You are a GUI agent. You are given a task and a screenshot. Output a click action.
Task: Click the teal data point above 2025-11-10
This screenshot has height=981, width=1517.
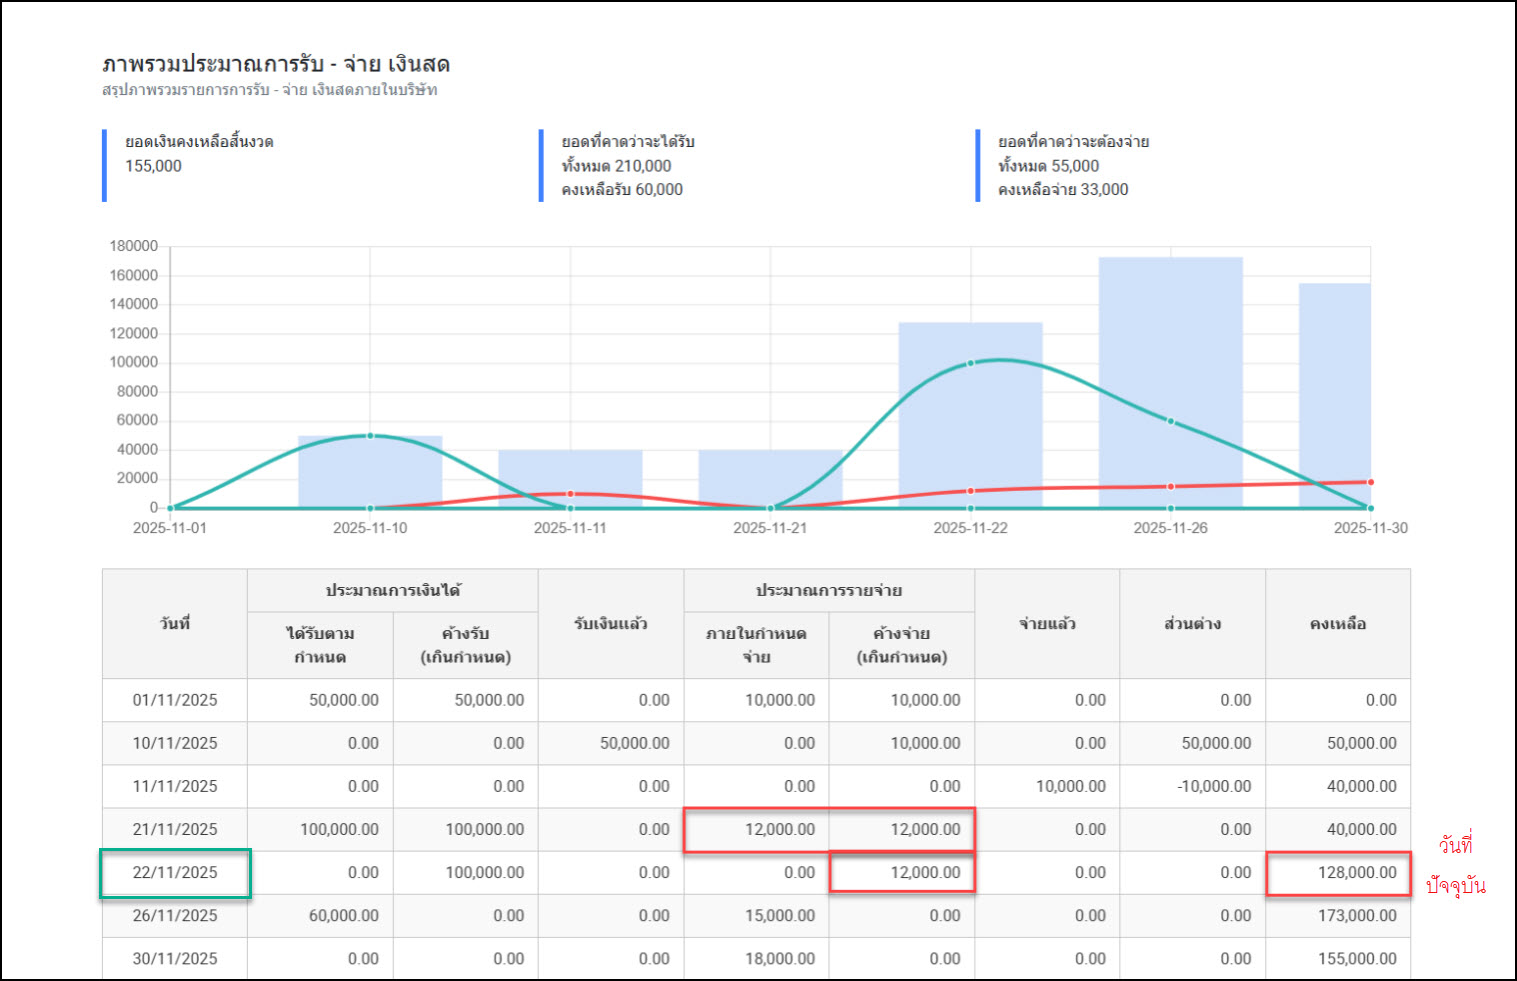(x=370, y=436)
